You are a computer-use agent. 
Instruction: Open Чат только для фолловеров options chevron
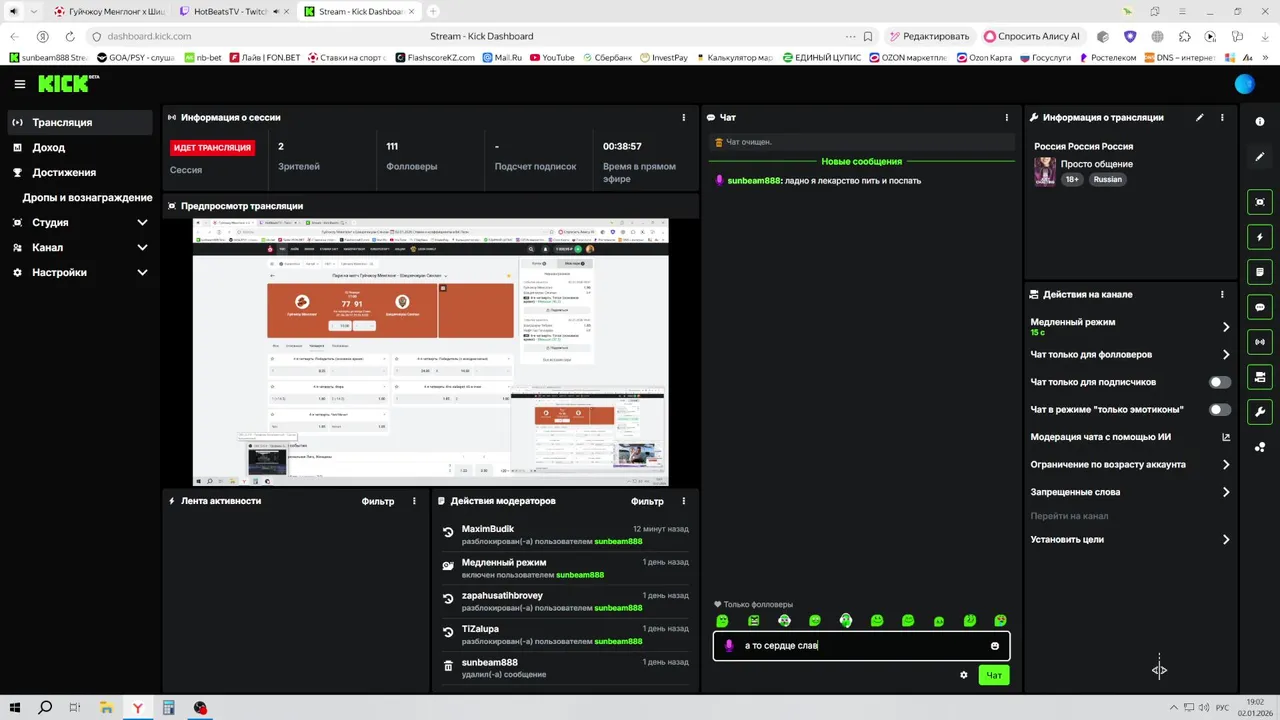tap(1226, 354)
